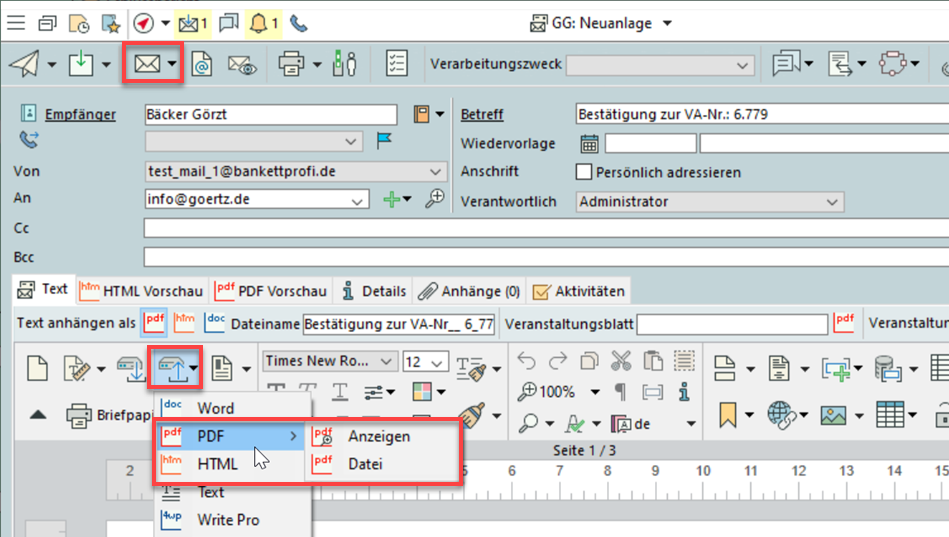Open the Times New Roman font dropdown
949x537 pixels.
pyautogui.click(x=388, y=361)
